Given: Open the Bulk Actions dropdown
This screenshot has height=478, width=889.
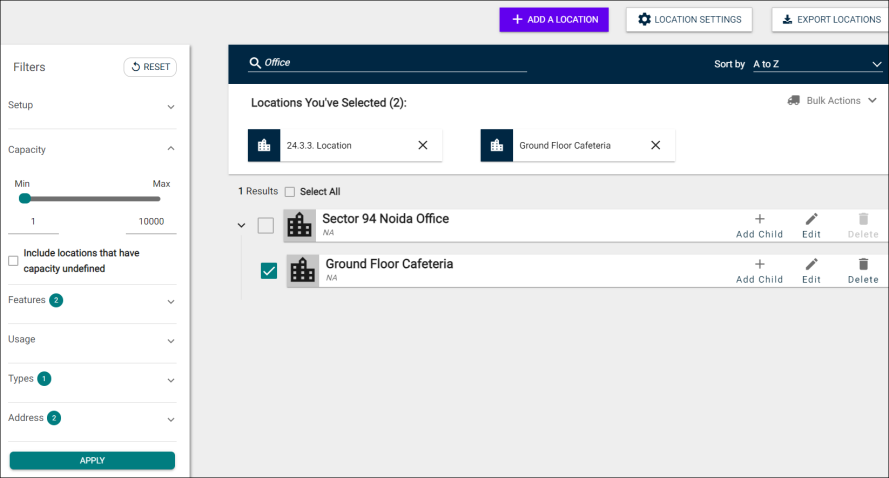Looking at the screenshot, I should click(x=832, y=100).
